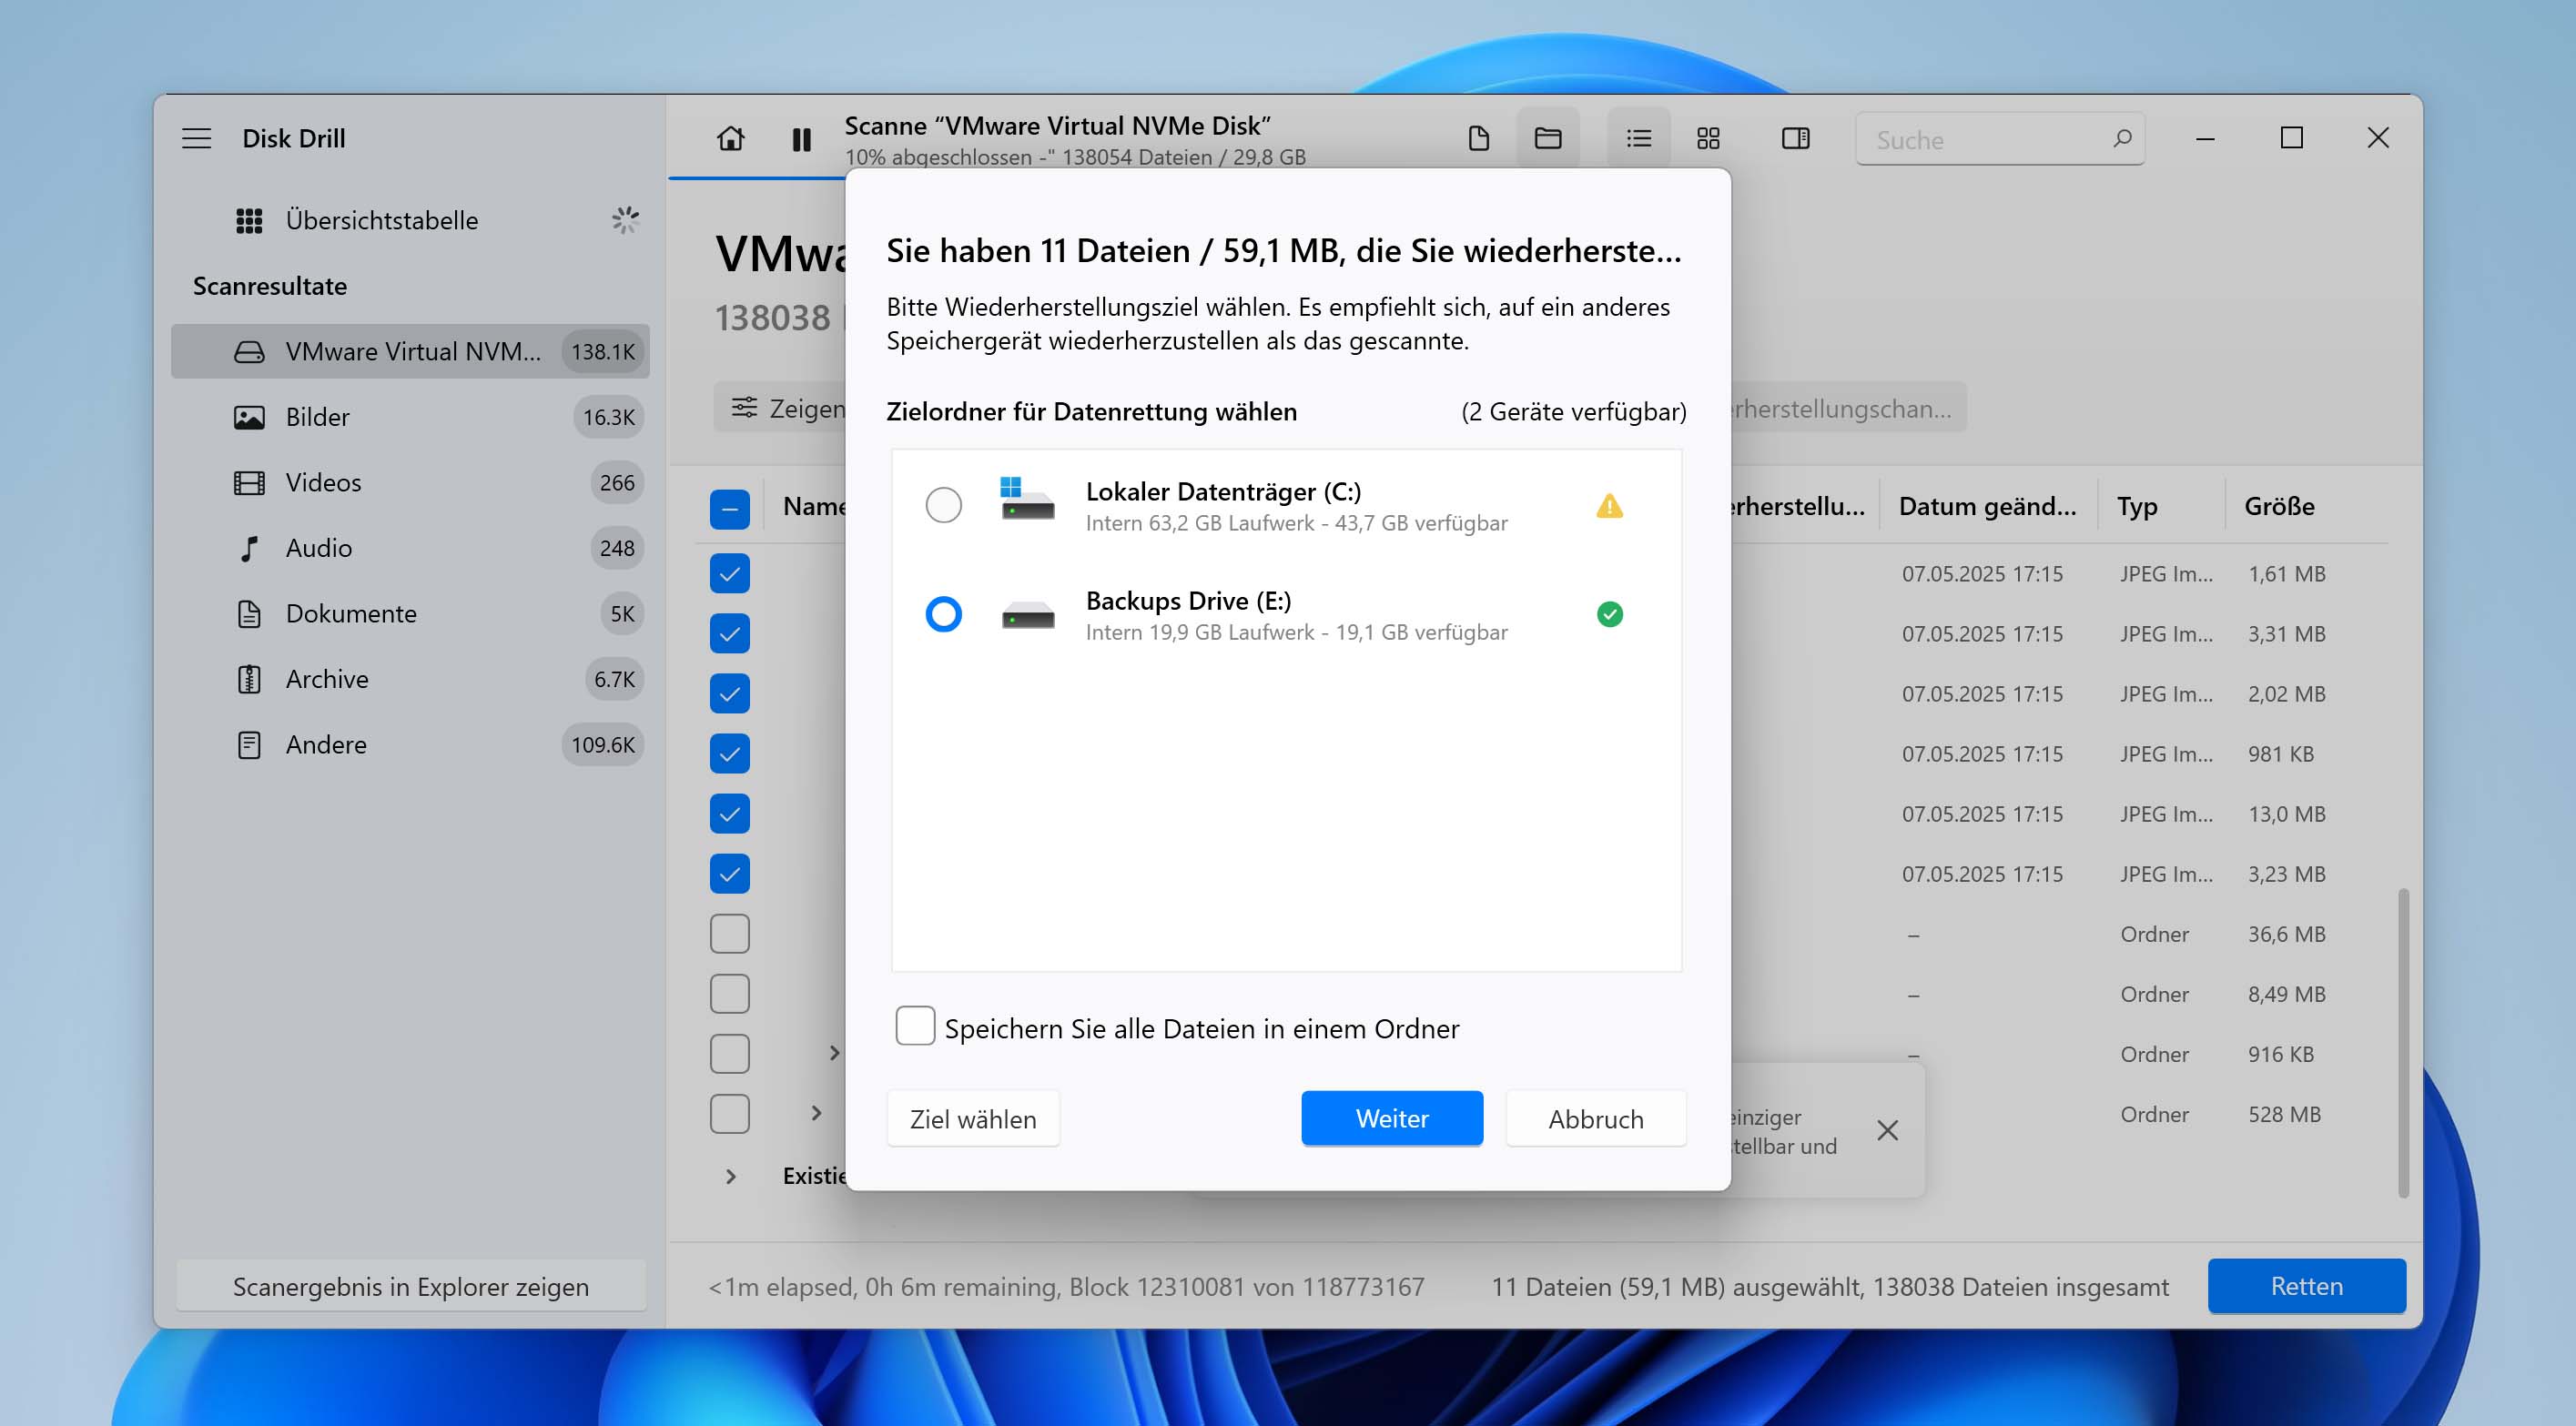Screen dimensions: 2576x1426
Task: Click the green checkmark icon for E:
Action: [x=1609, y=614]
